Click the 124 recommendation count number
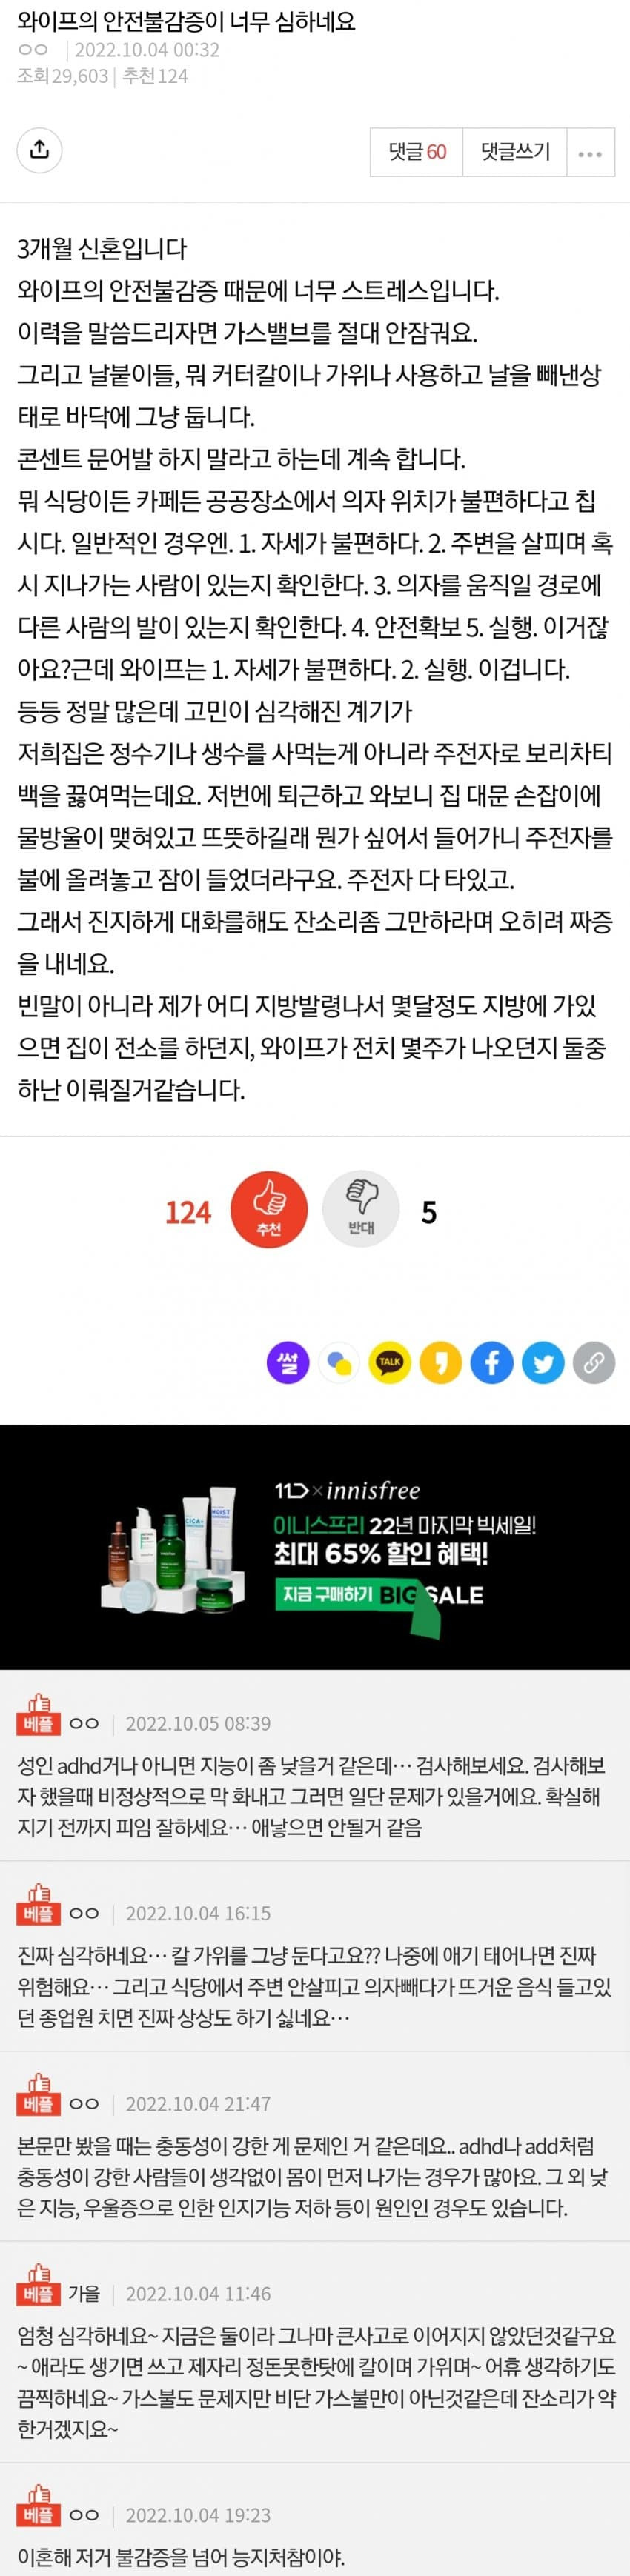630x2576 pixels. [x=188, y=1212]
